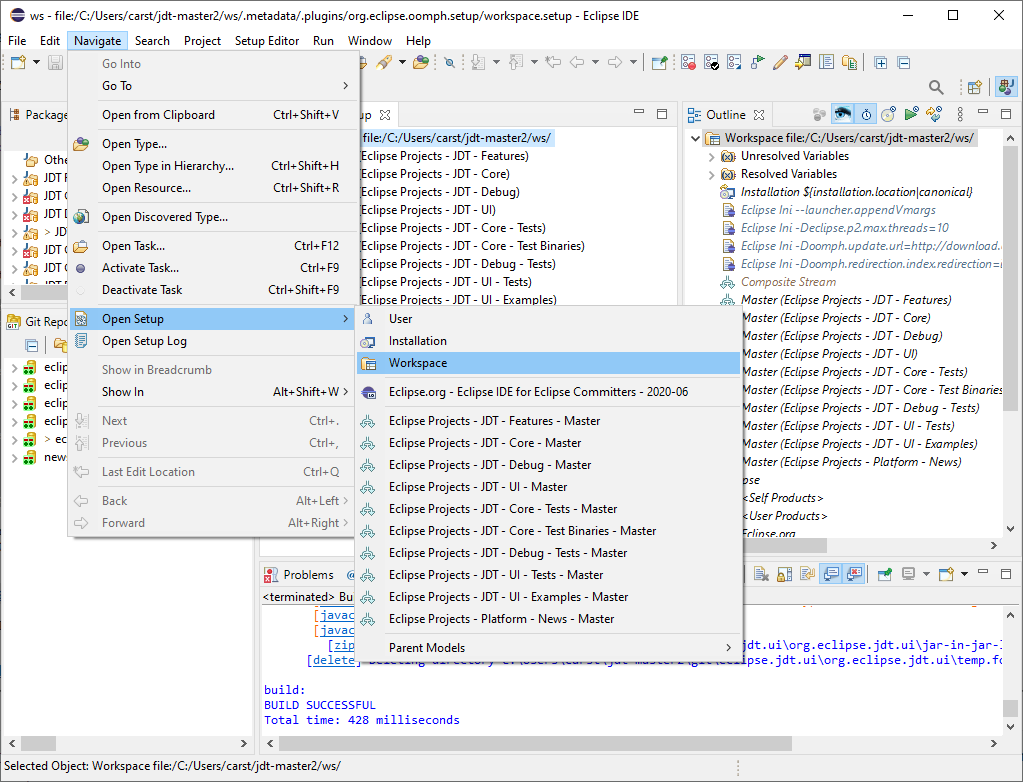Viewport: 1023px width, 782px height.
Task: Expand the Go To submenu arrow
Action: 345,85
